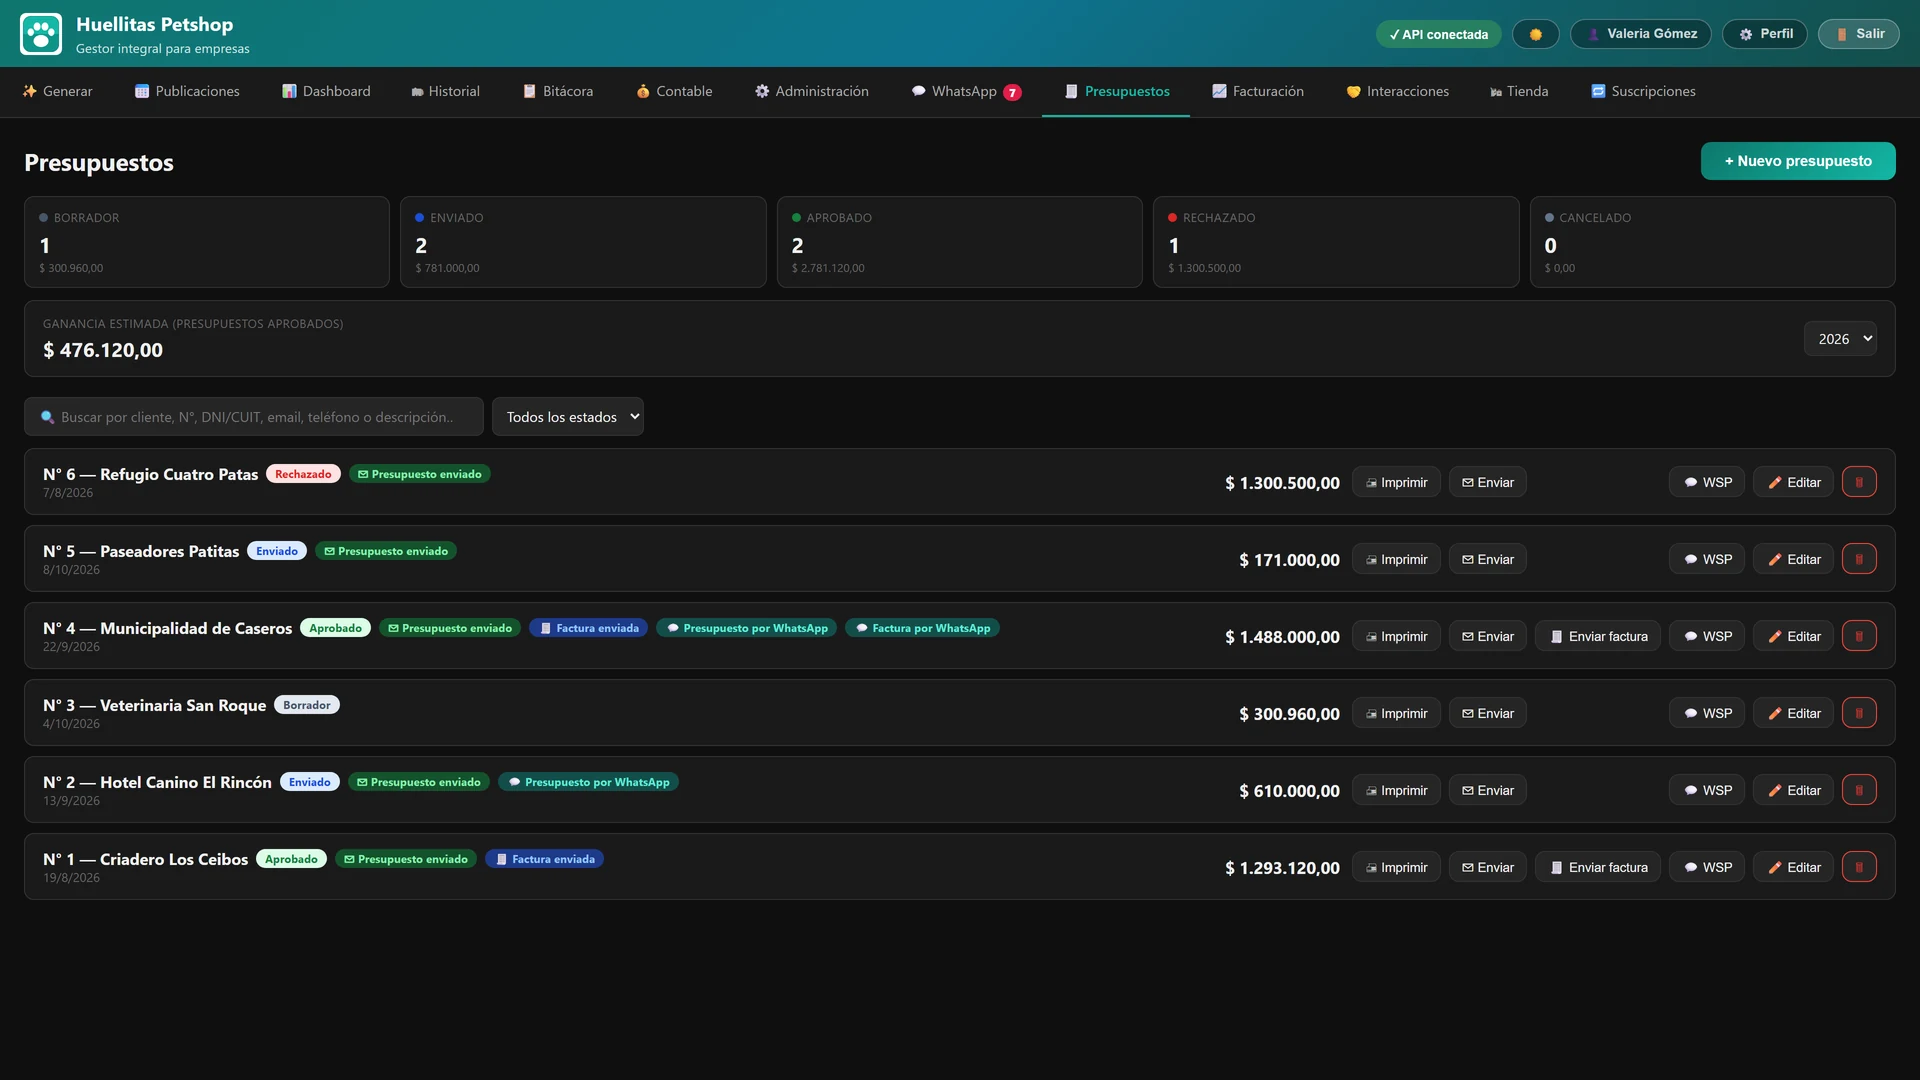Switch to the Facturación tab
This screenshot has width=1920, height=1080.
(x=1257, y=91)
